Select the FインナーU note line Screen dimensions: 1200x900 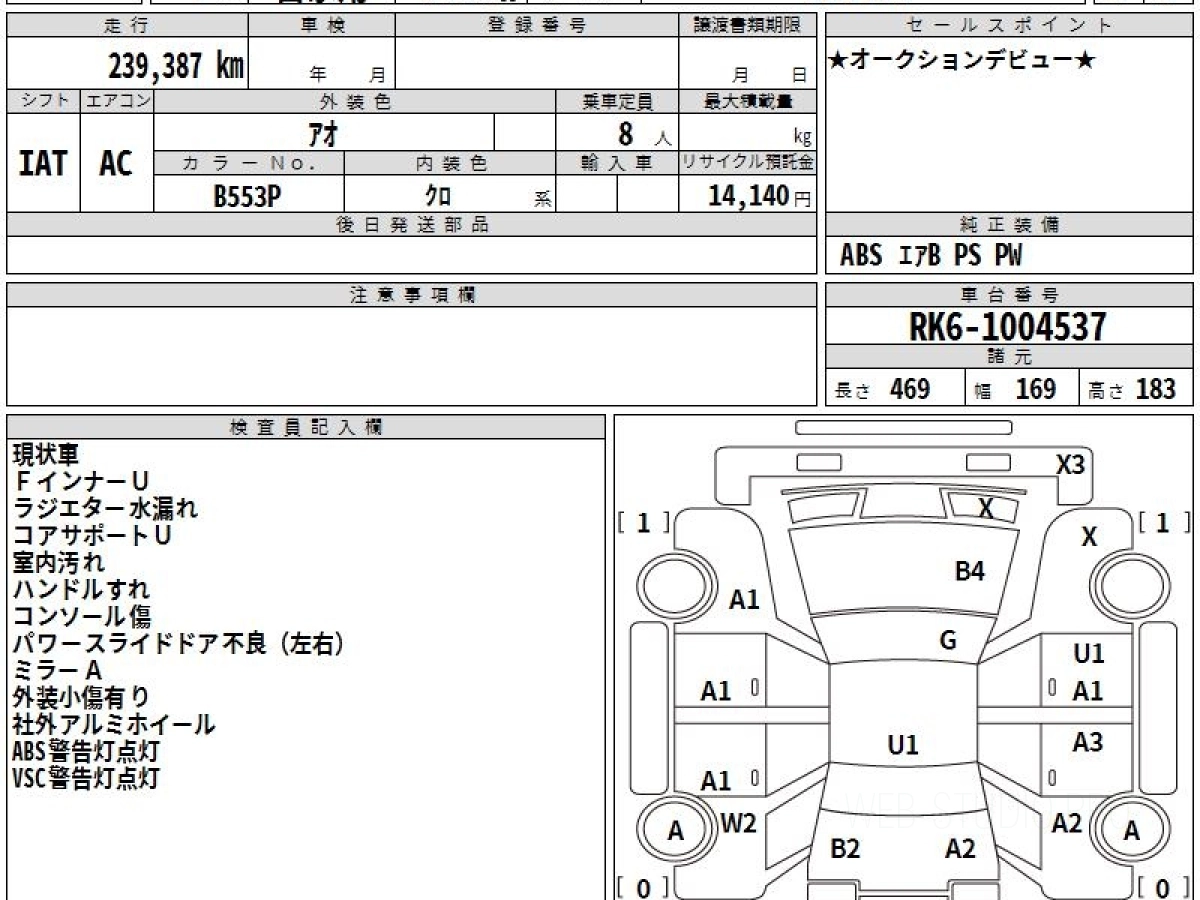click(x=81, y=481)
